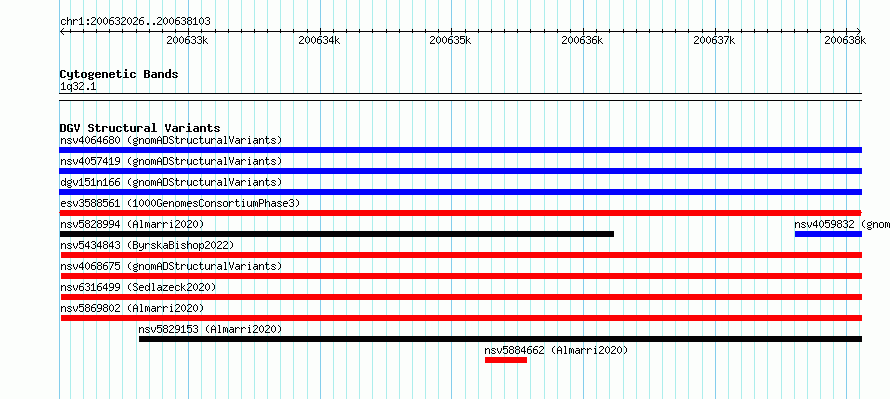Click the ruler's right arrowhead

coord(859,31)
